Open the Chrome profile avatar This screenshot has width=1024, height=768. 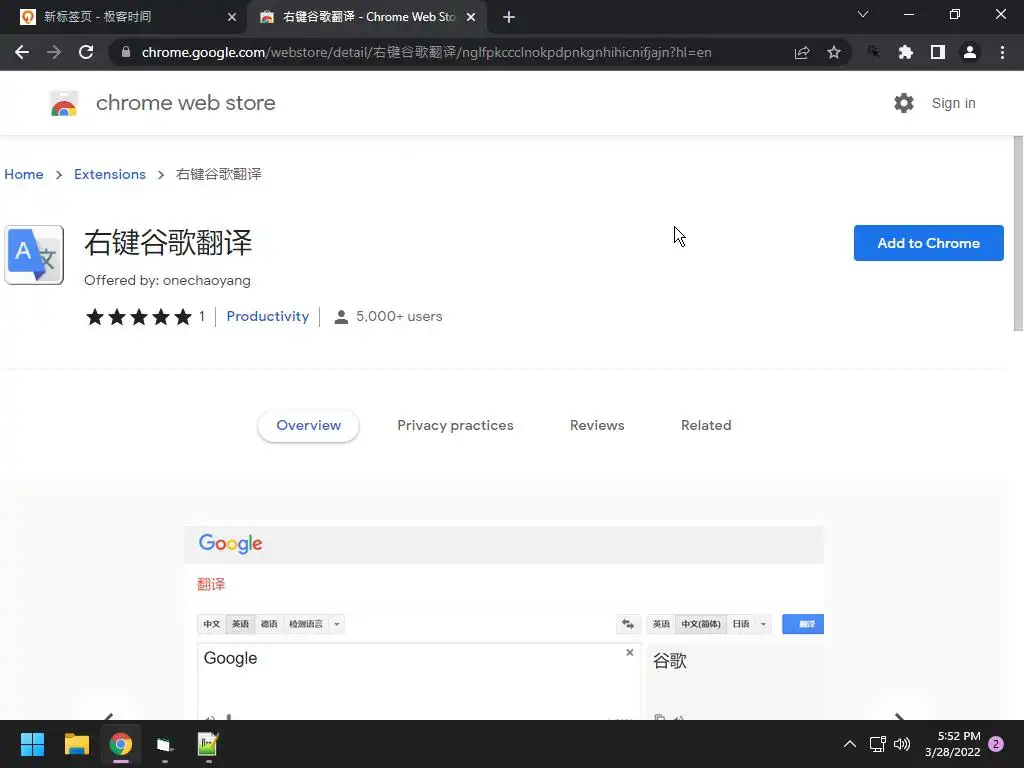click(970, 52)
